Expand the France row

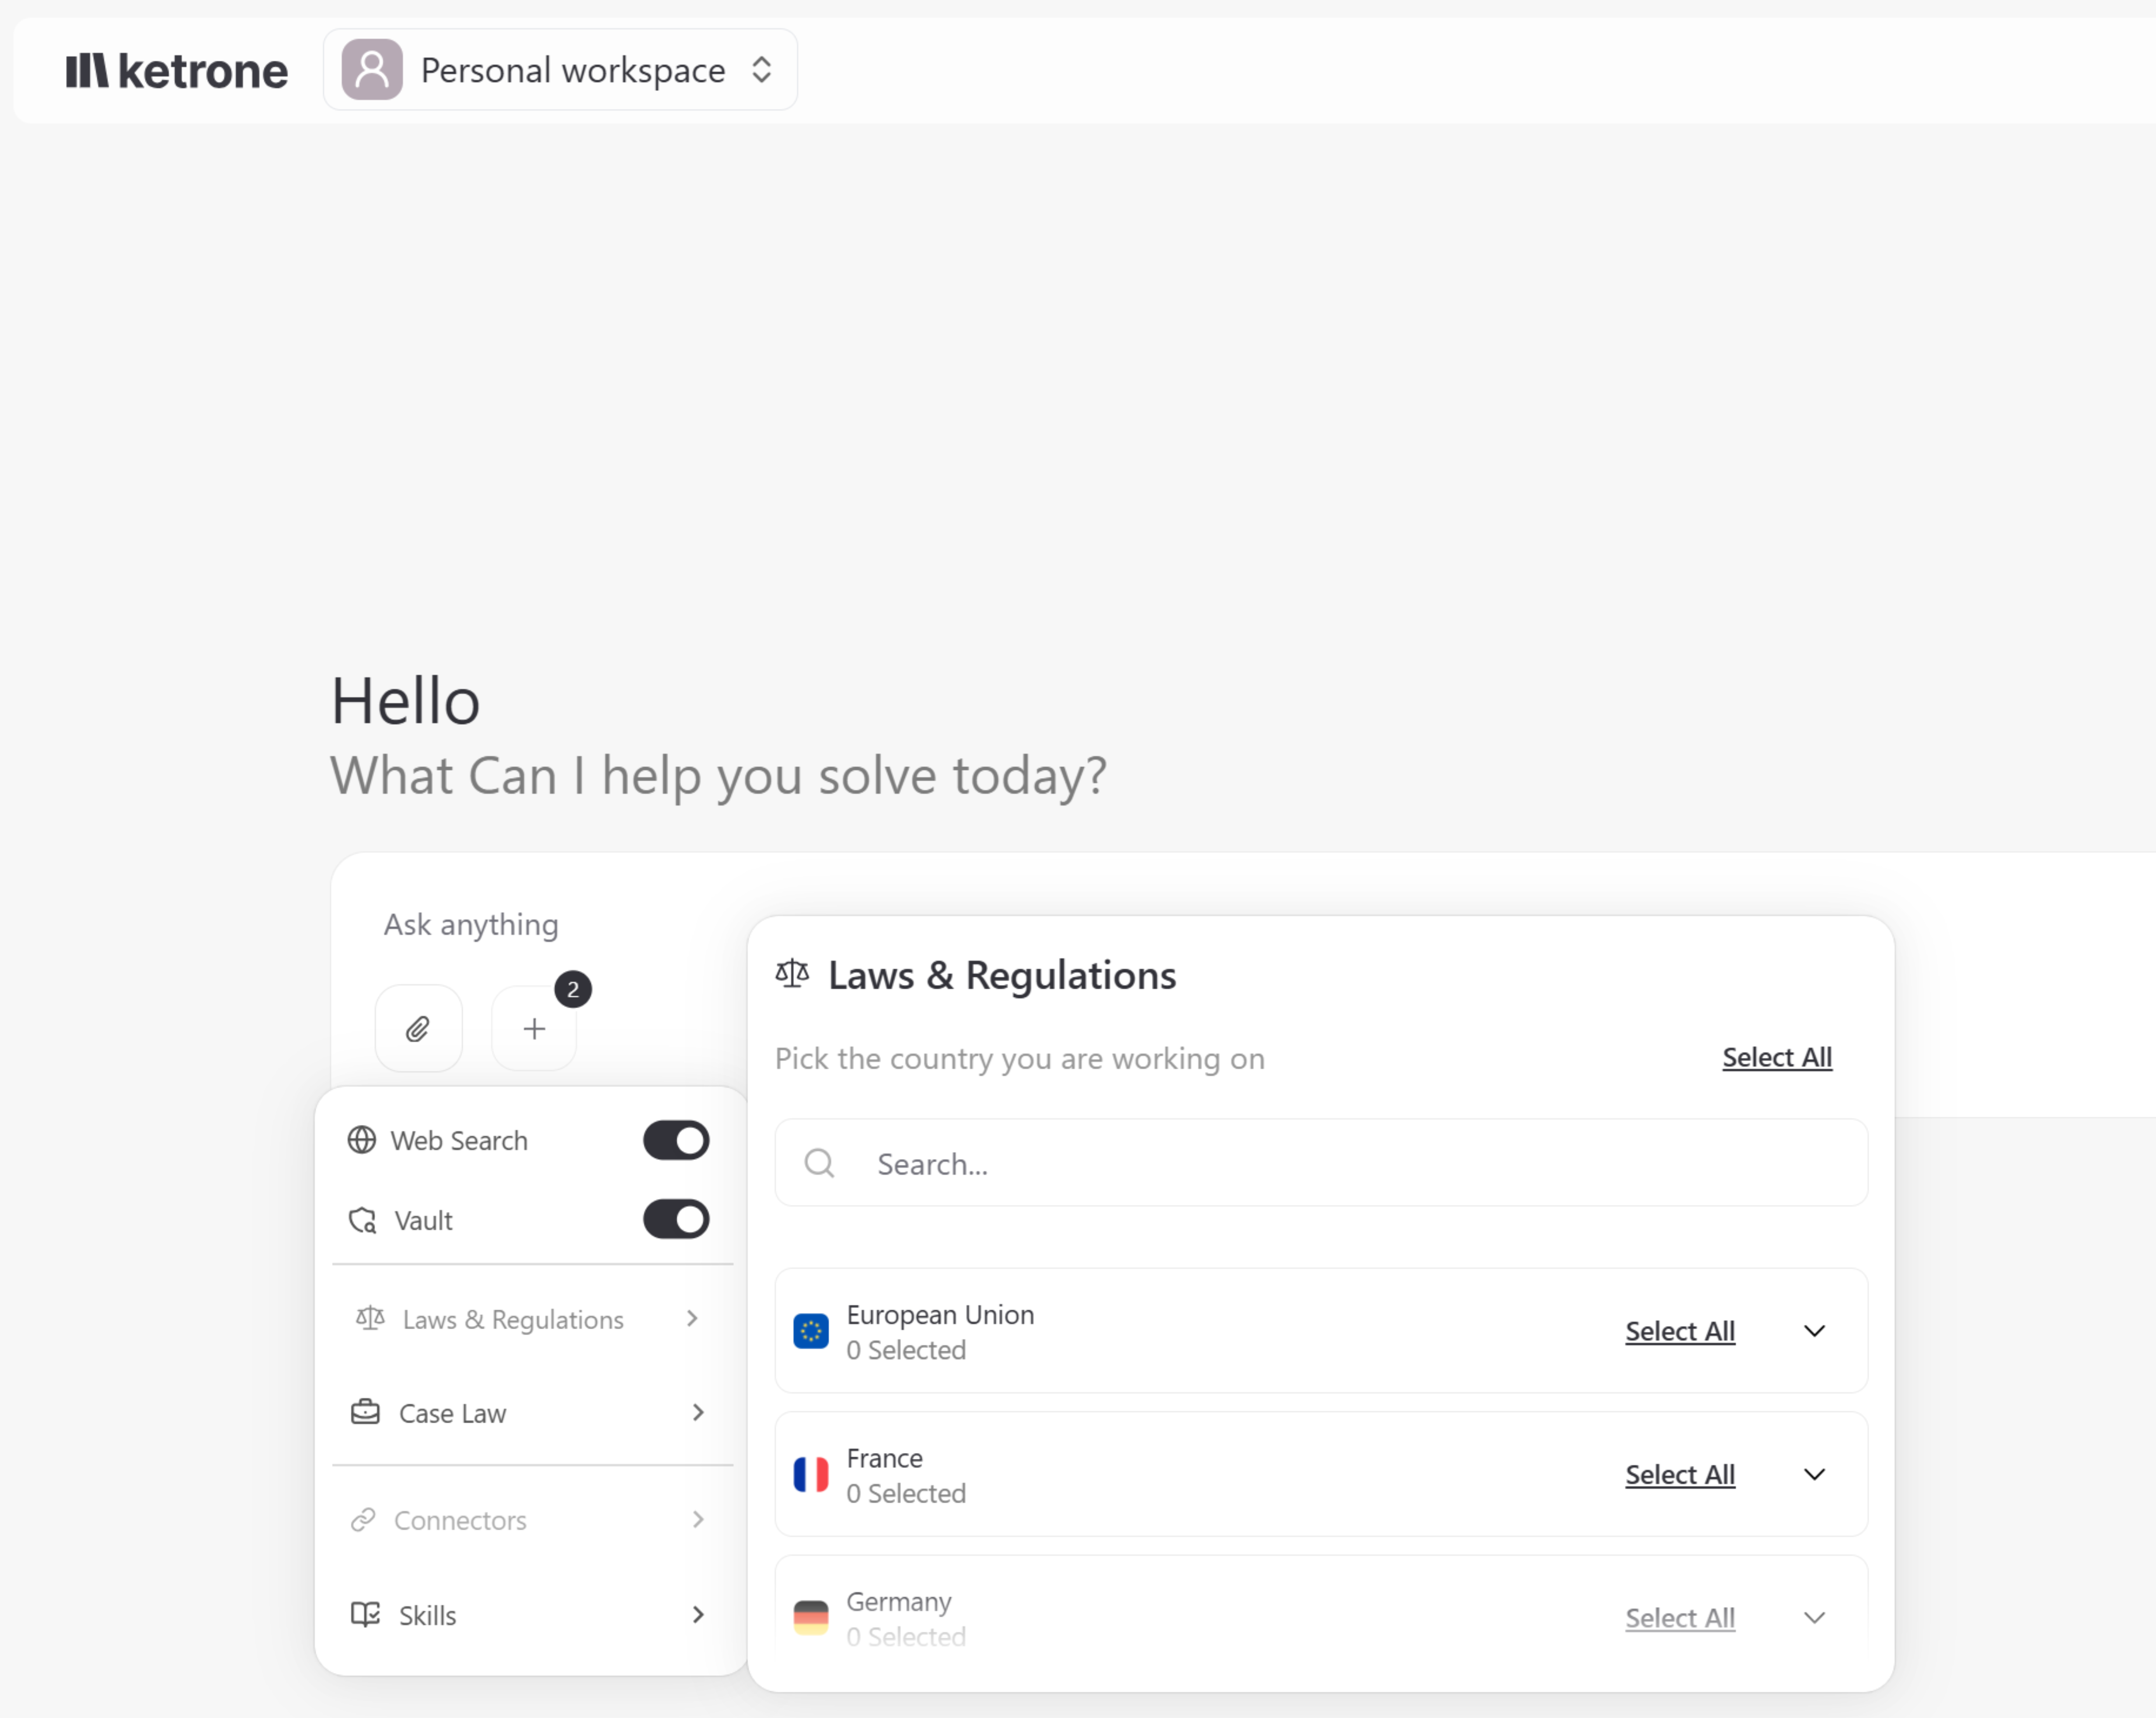1814,1474
